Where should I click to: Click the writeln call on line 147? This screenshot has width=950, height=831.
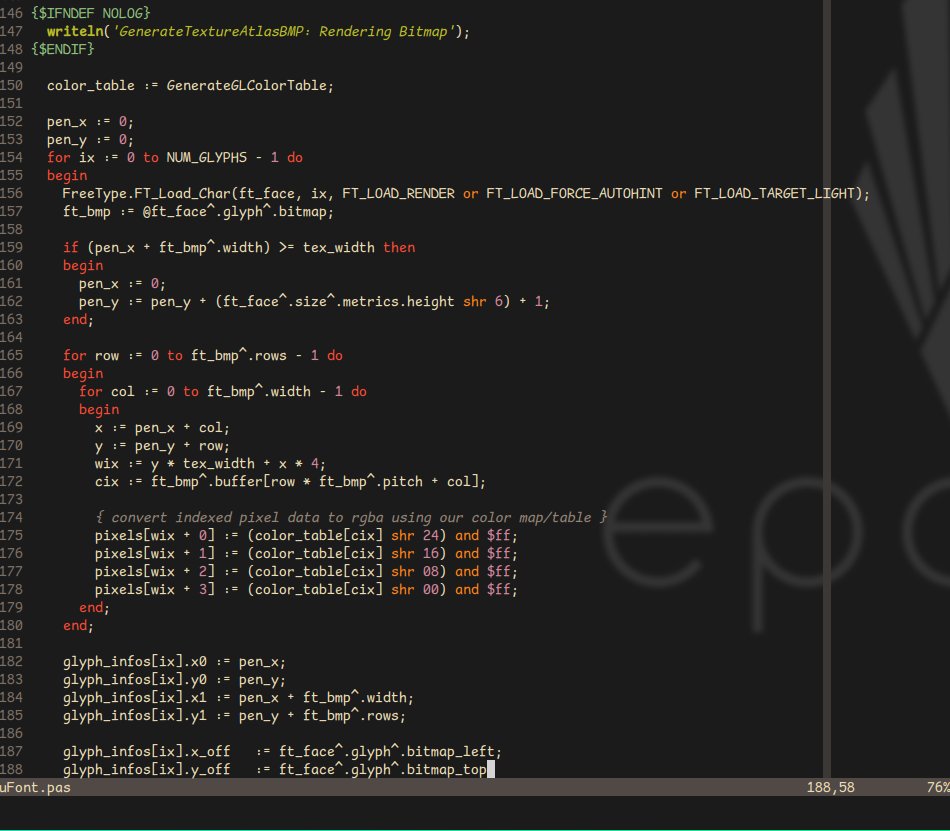pos(258,31)
